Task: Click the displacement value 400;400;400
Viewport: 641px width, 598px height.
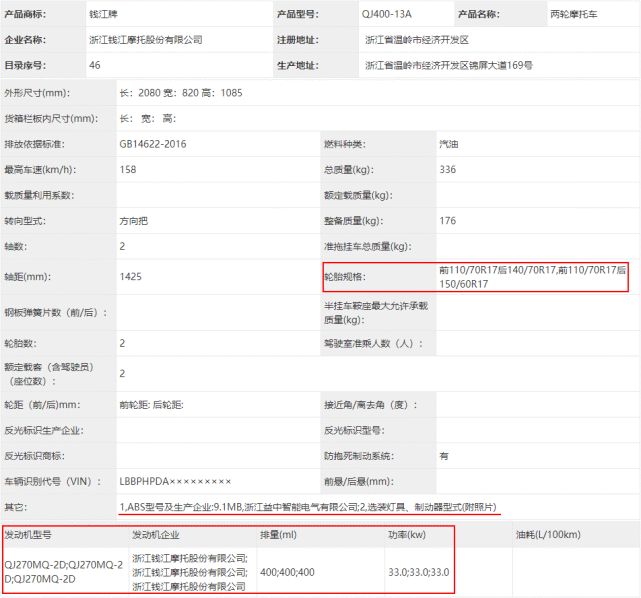Action: (x=287, y=572)
